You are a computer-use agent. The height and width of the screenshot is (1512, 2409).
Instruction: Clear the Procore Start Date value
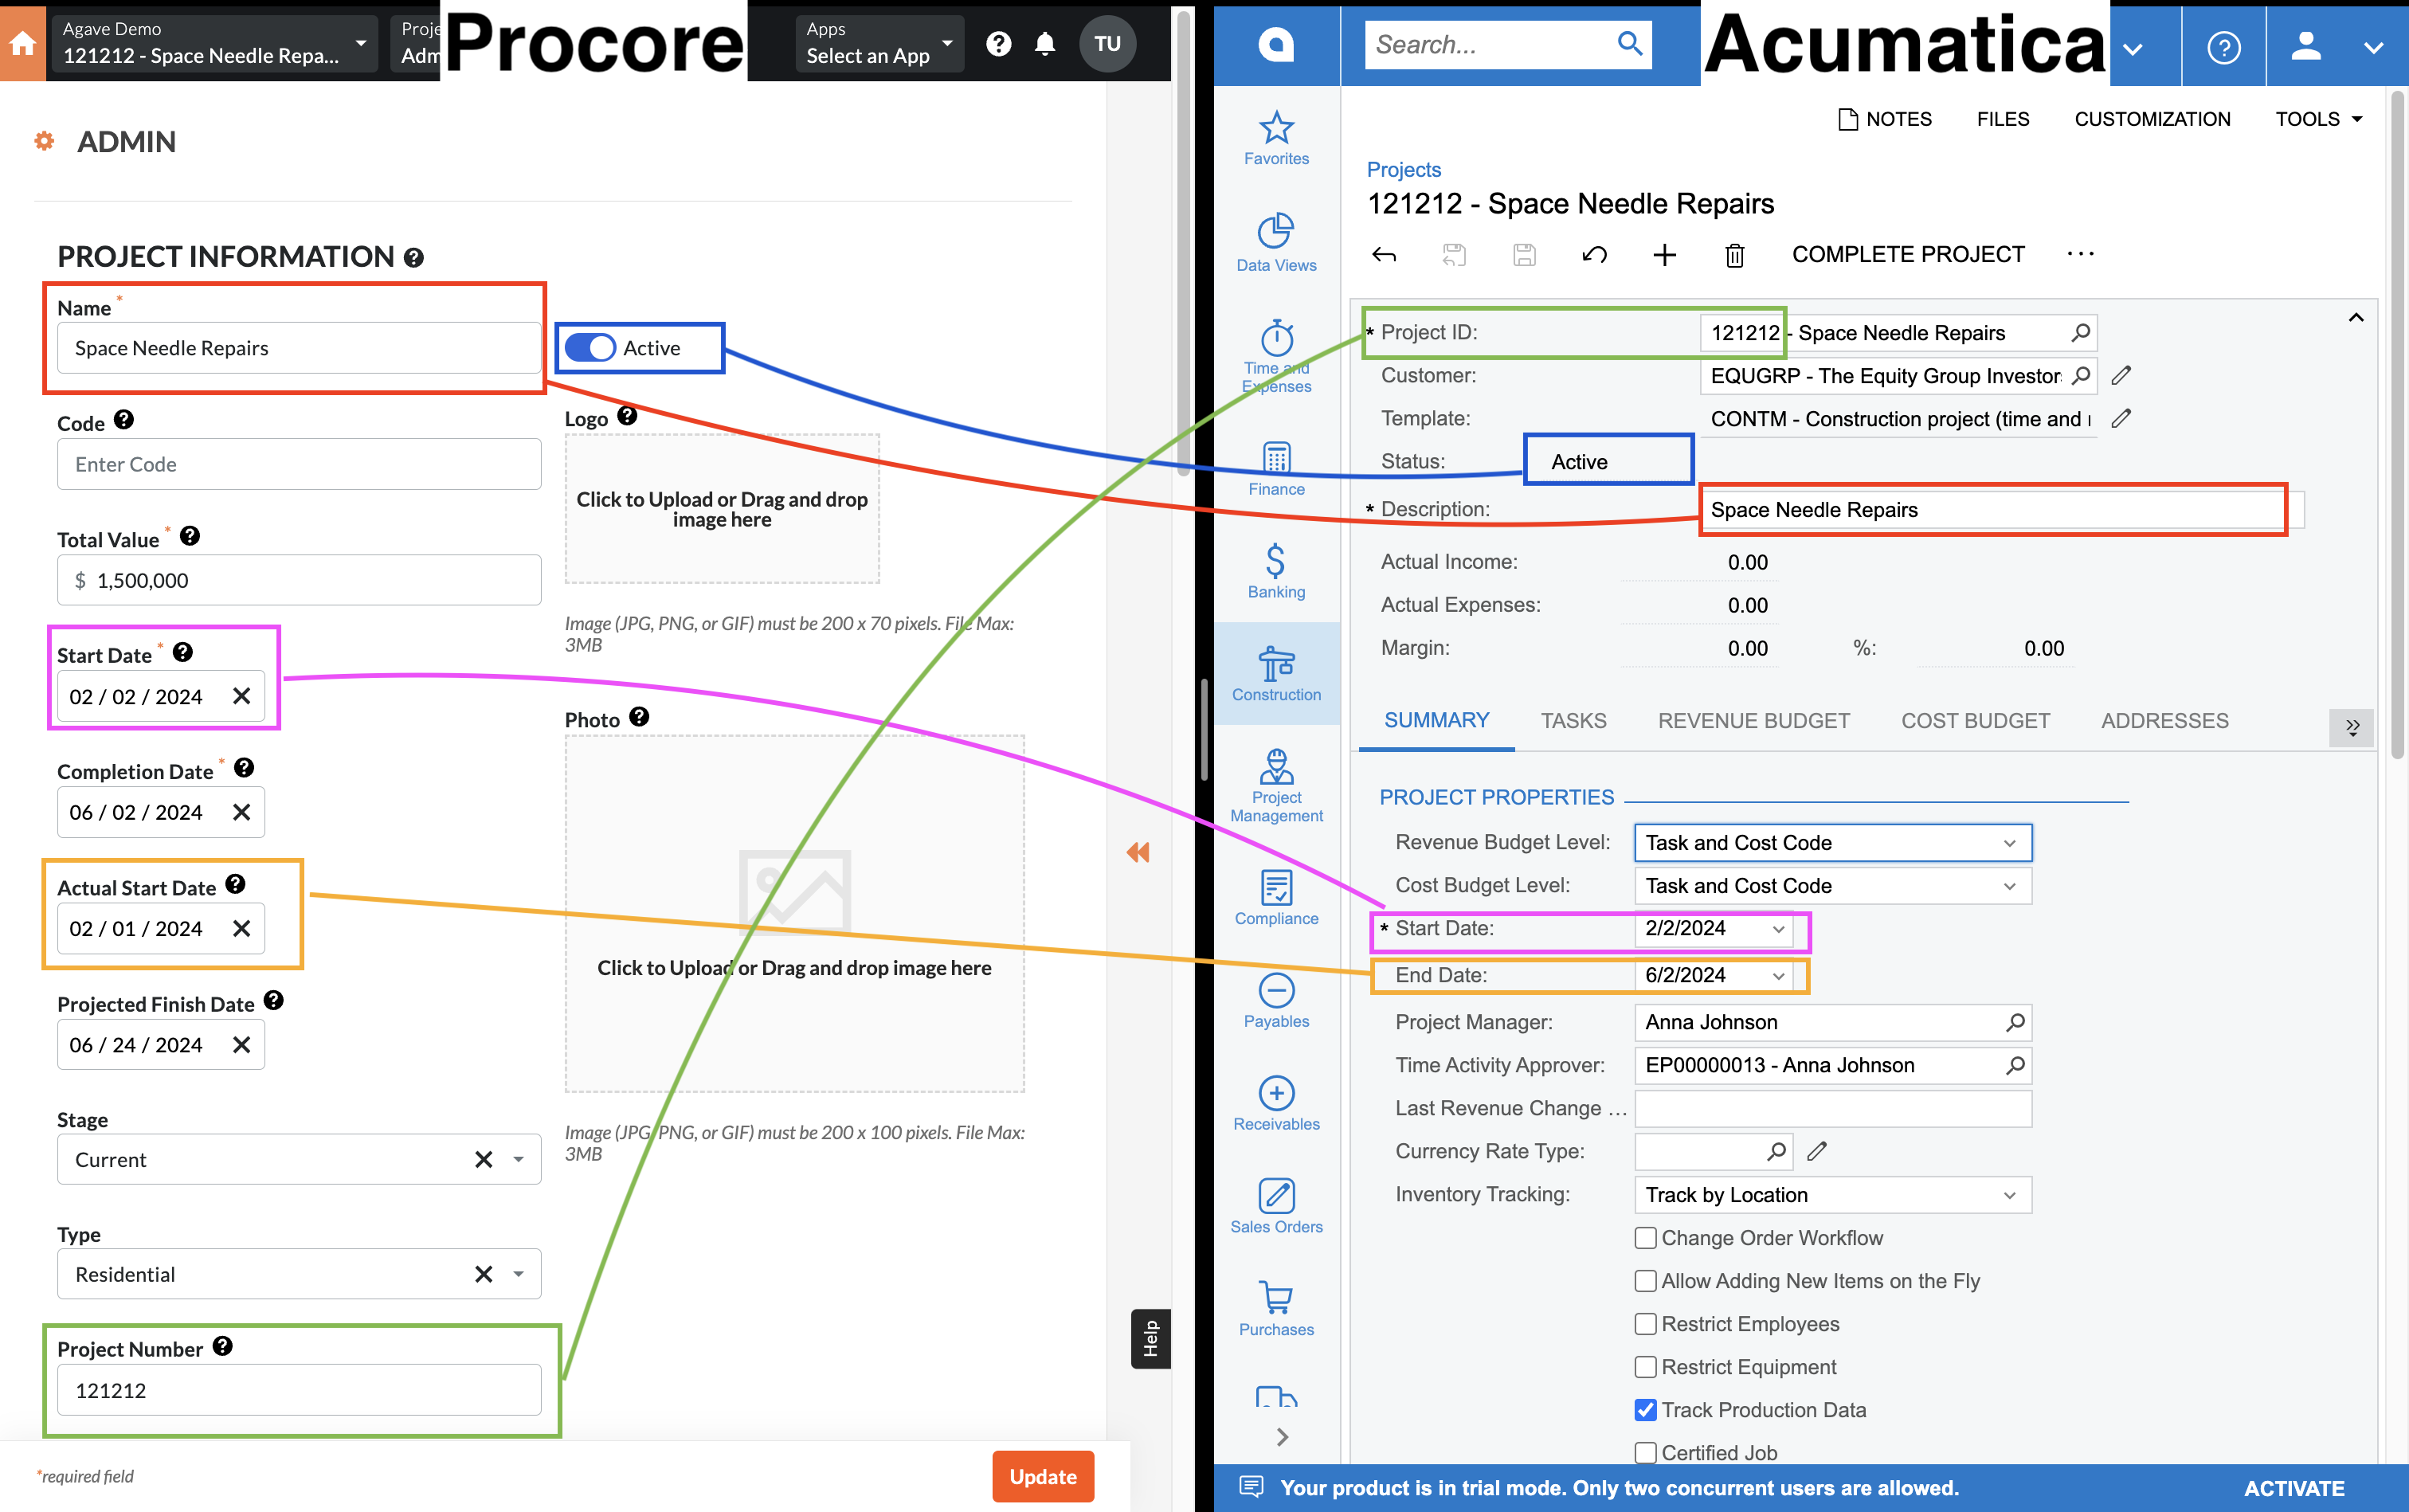click(x=241, y=696)
